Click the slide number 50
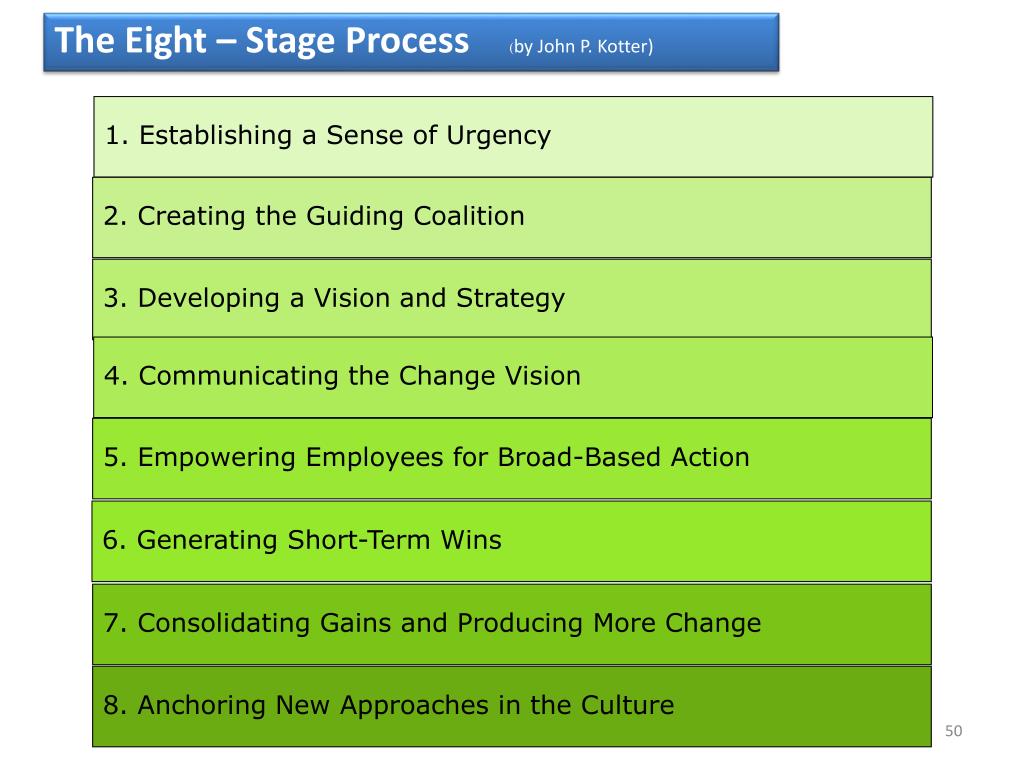This screenshot has width=1024, height=768. tap(953, 731)
